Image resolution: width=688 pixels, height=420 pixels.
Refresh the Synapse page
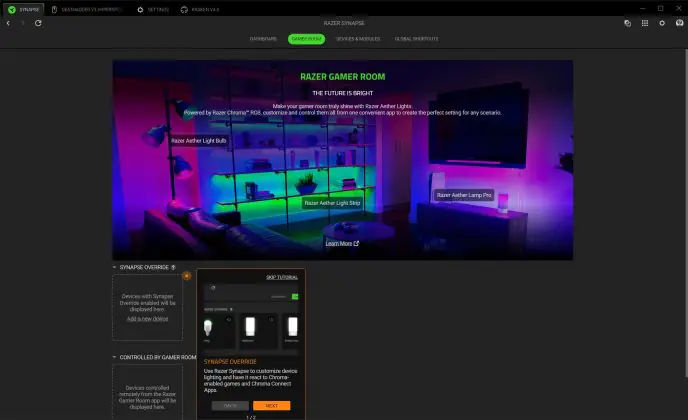[38, 23]
